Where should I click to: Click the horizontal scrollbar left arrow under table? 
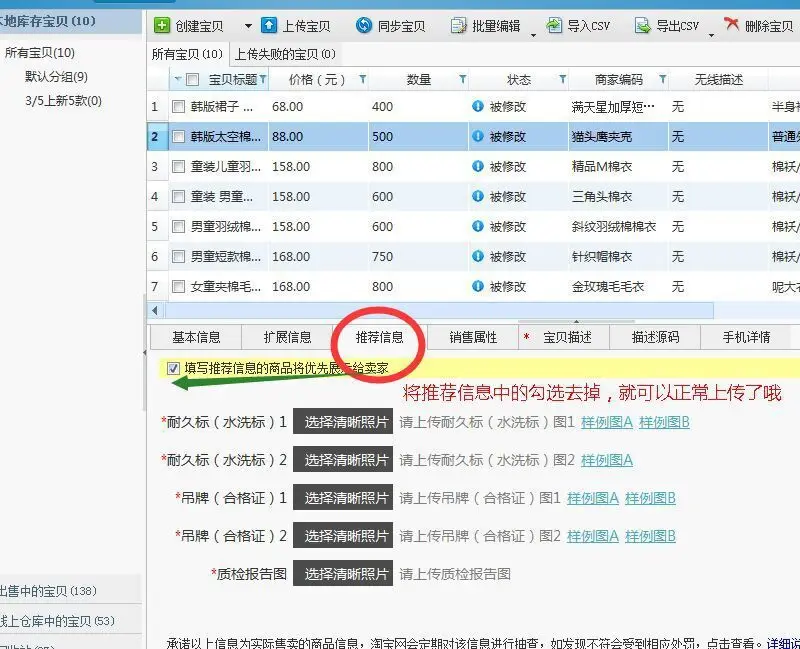(155, 310)
